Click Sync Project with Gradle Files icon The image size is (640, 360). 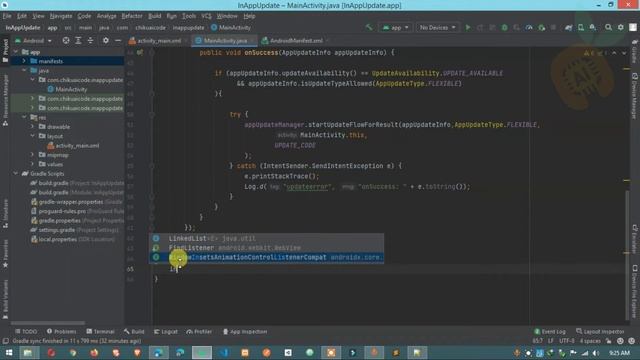568,27
